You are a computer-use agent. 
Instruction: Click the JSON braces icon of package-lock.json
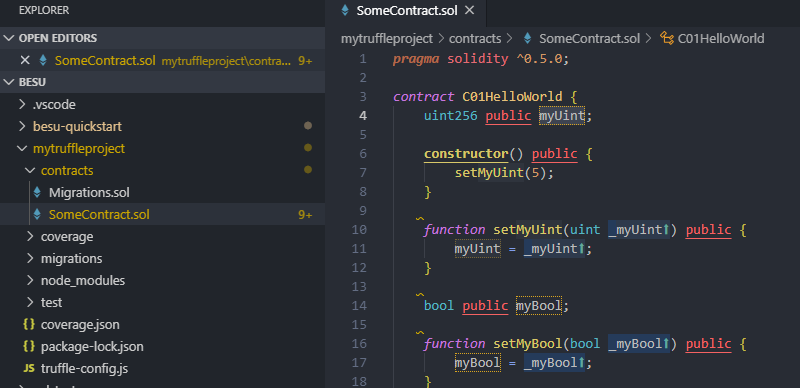29,346
